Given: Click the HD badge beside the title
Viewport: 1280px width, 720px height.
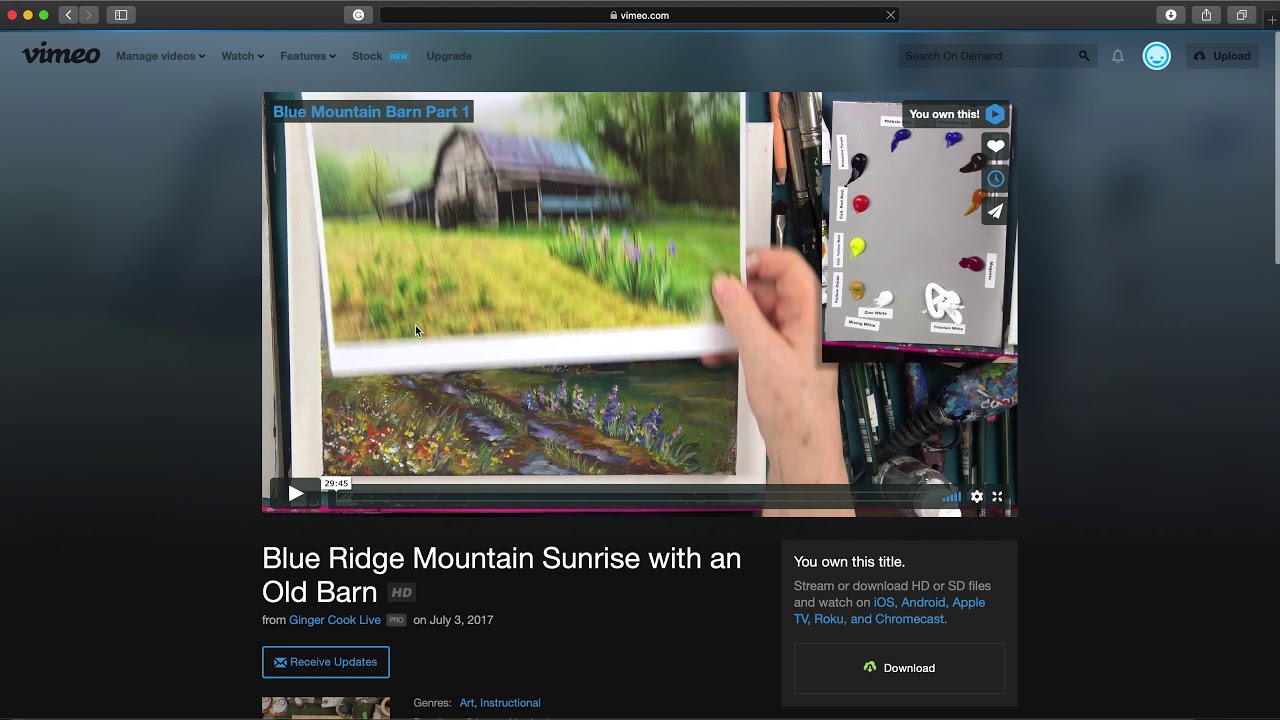Looking at the screenshot, I should tap(401, 593).
